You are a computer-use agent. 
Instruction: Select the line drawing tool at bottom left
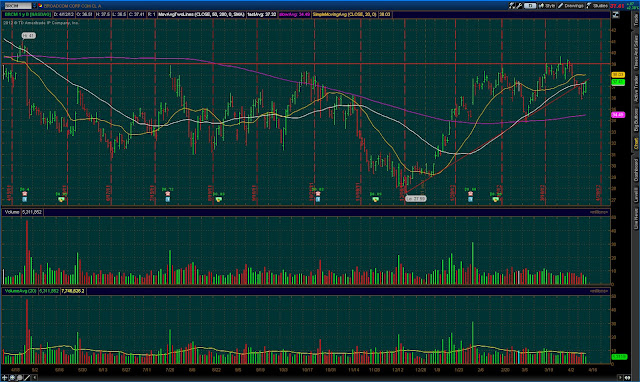(x=27, y=378)
